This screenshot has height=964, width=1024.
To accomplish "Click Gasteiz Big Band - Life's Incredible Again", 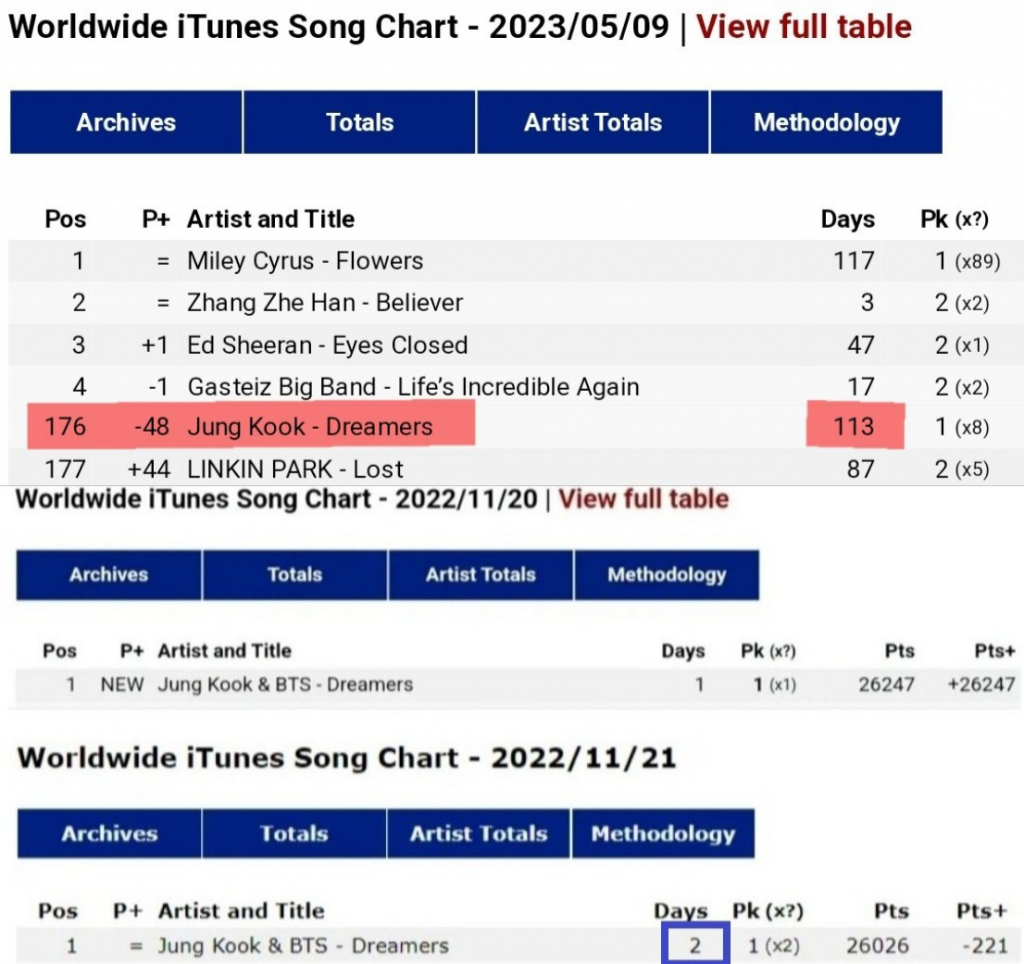I will [x=413, y=387].
